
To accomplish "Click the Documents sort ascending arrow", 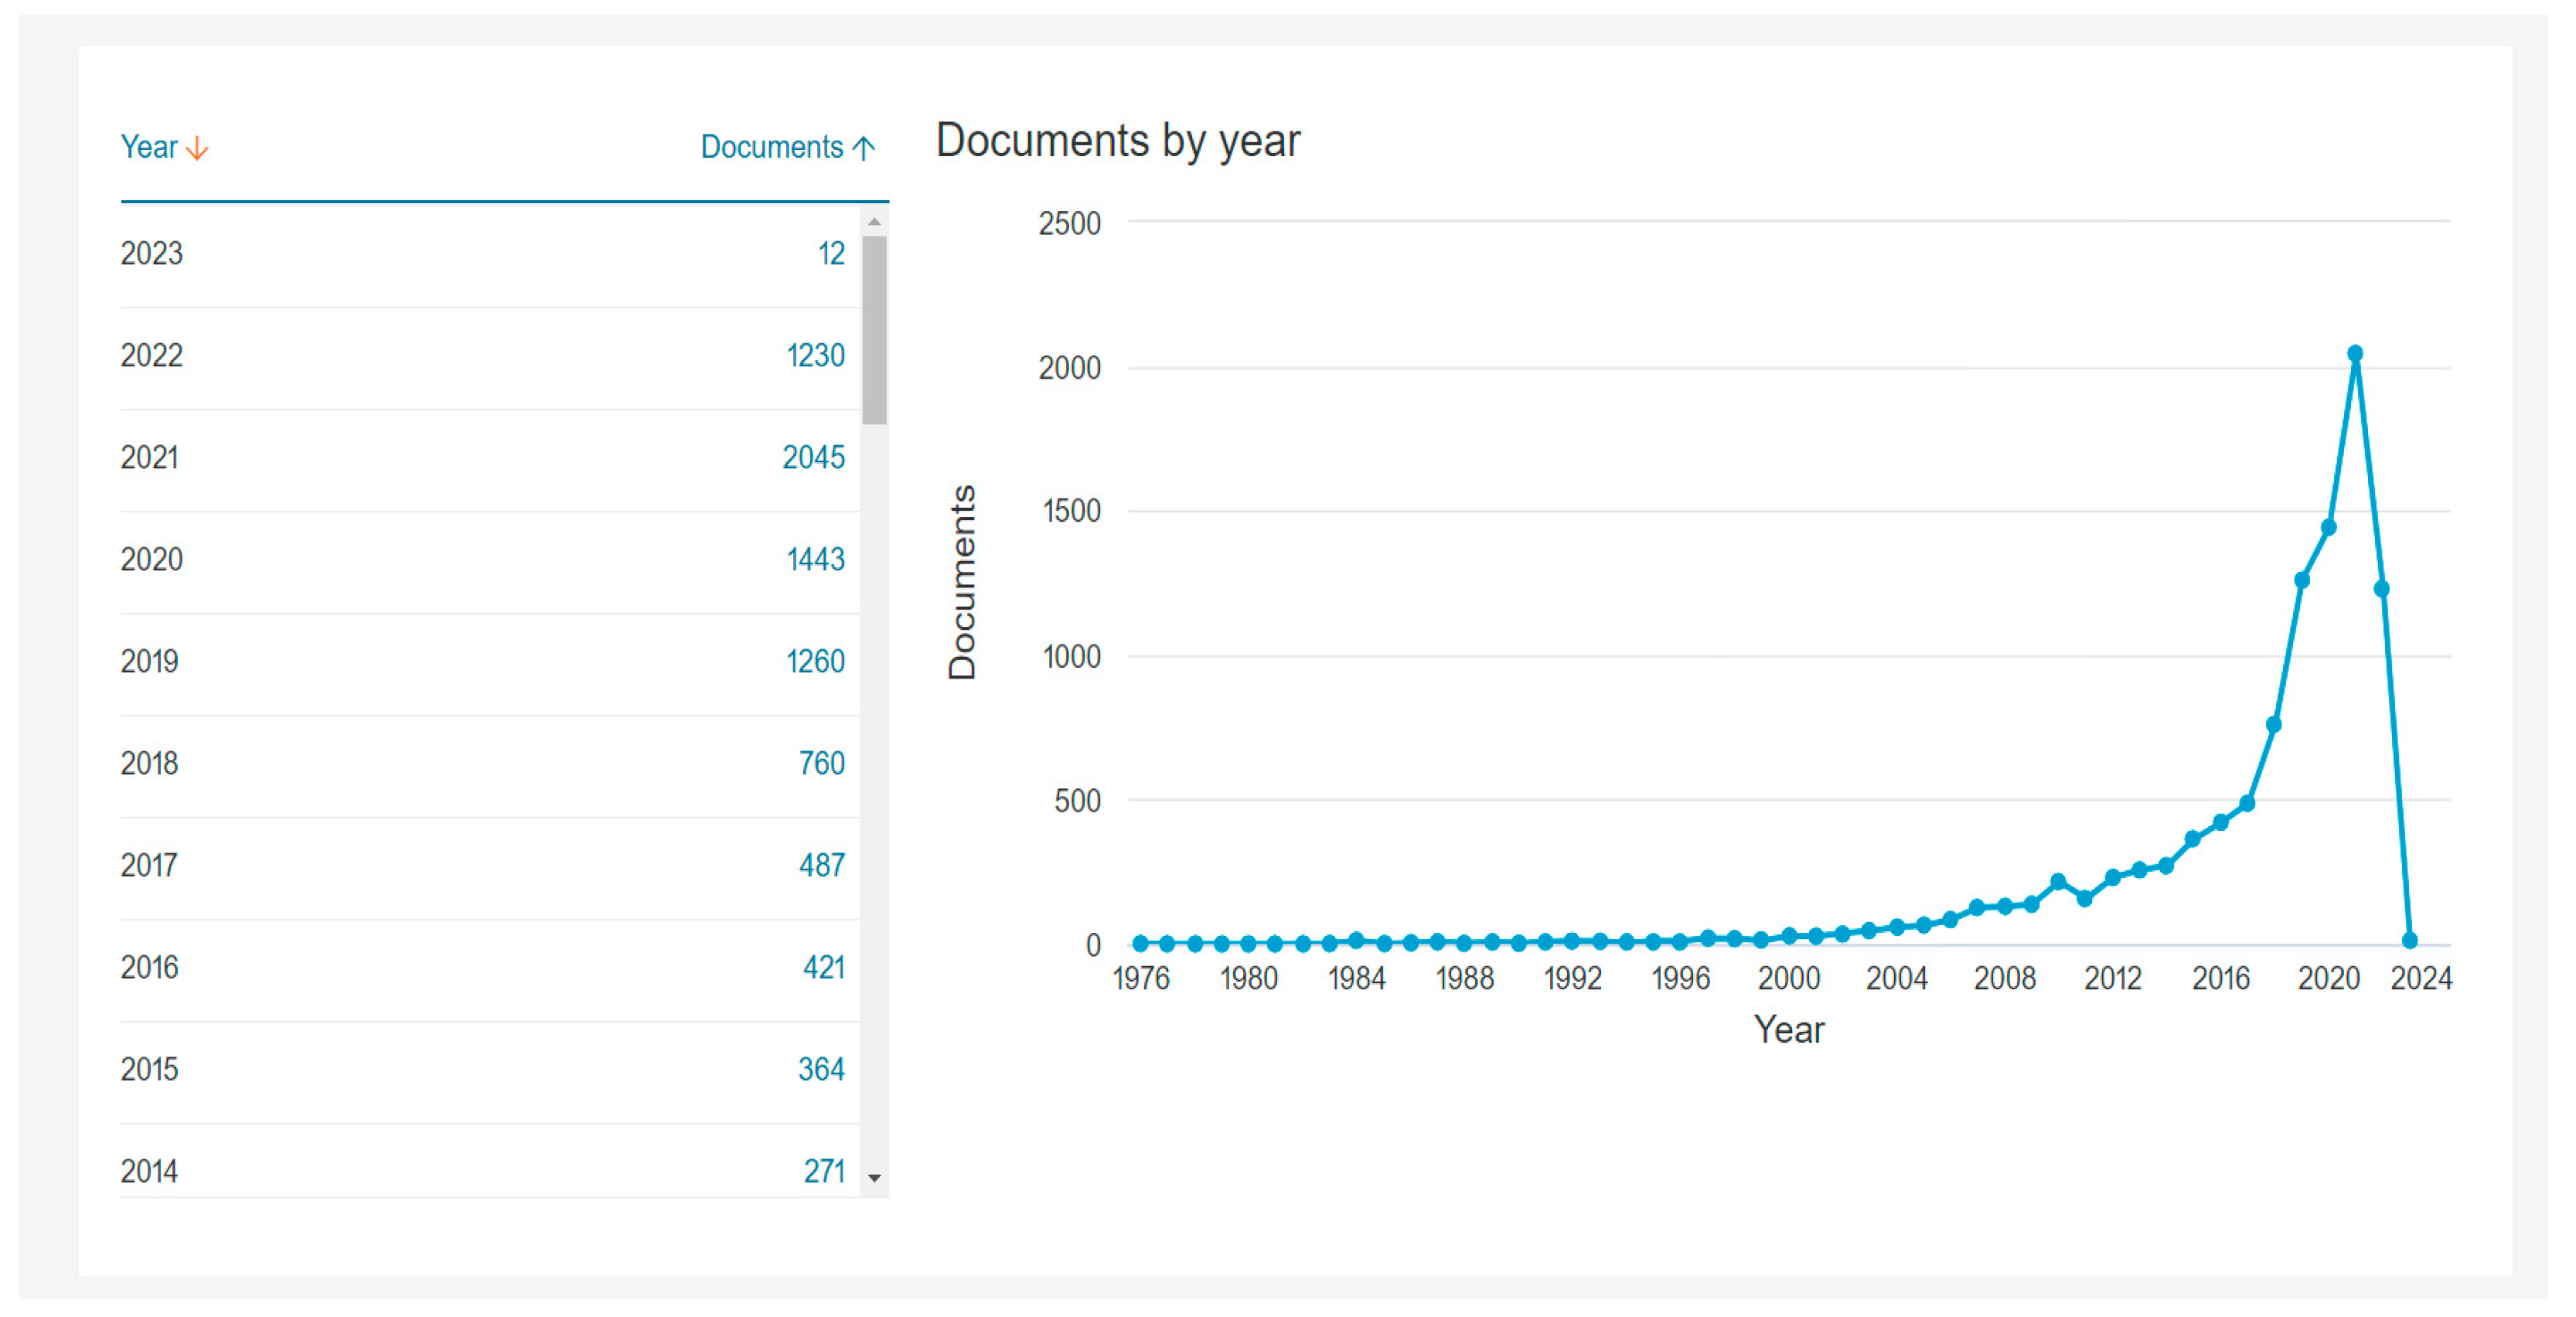I will (x=864, y=148).
